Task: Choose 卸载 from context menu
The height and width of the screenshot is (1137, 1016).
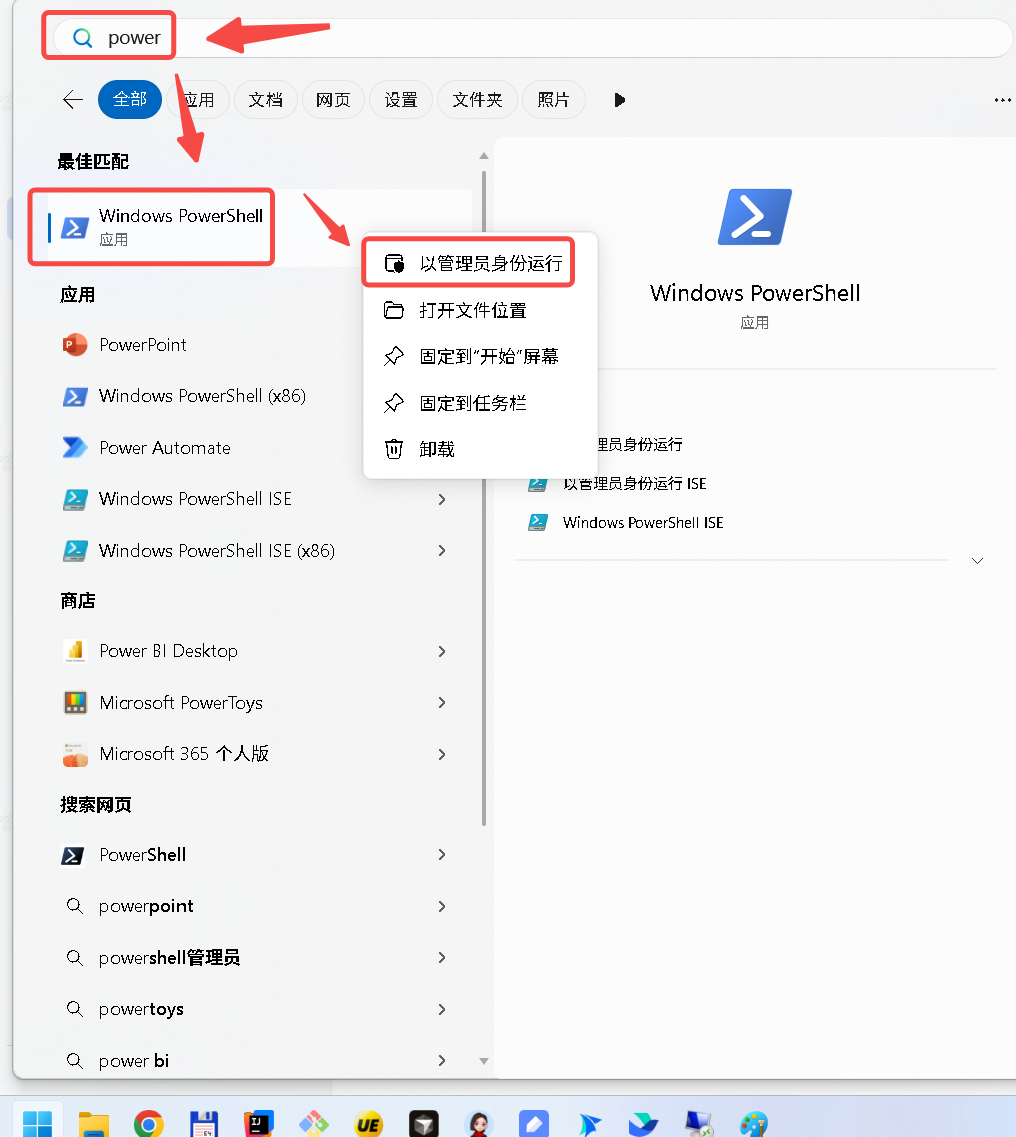Action: click(x=480, y=449)
